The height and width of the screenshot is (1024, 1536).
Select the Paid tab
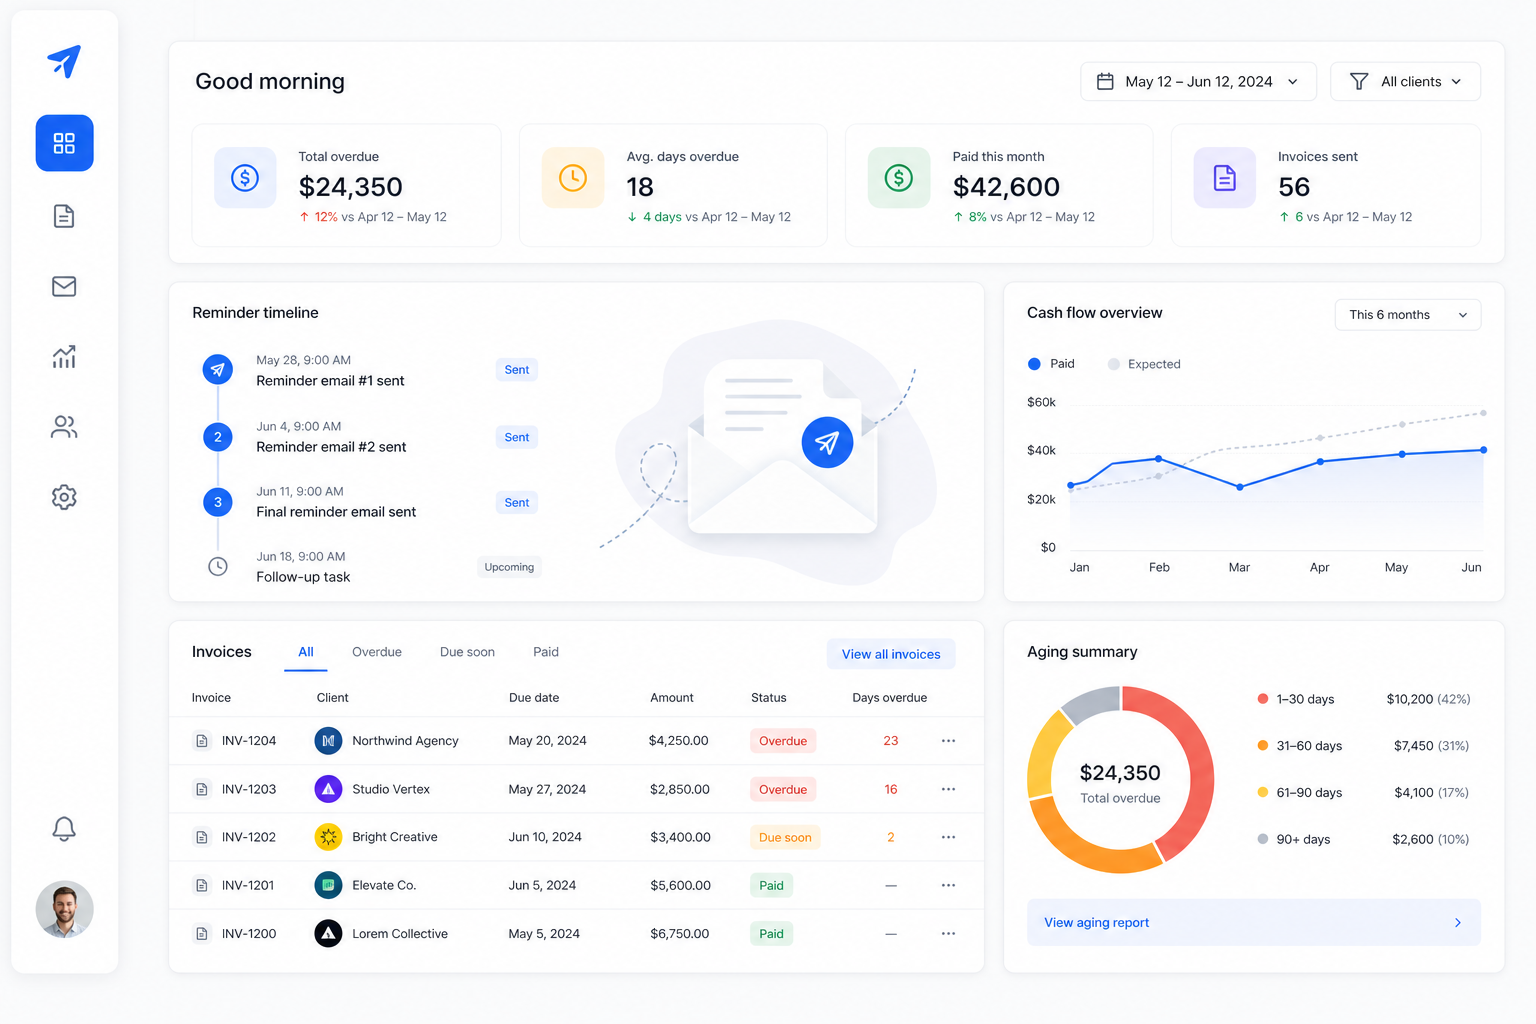pyautogui.click(x=546, y=652)
